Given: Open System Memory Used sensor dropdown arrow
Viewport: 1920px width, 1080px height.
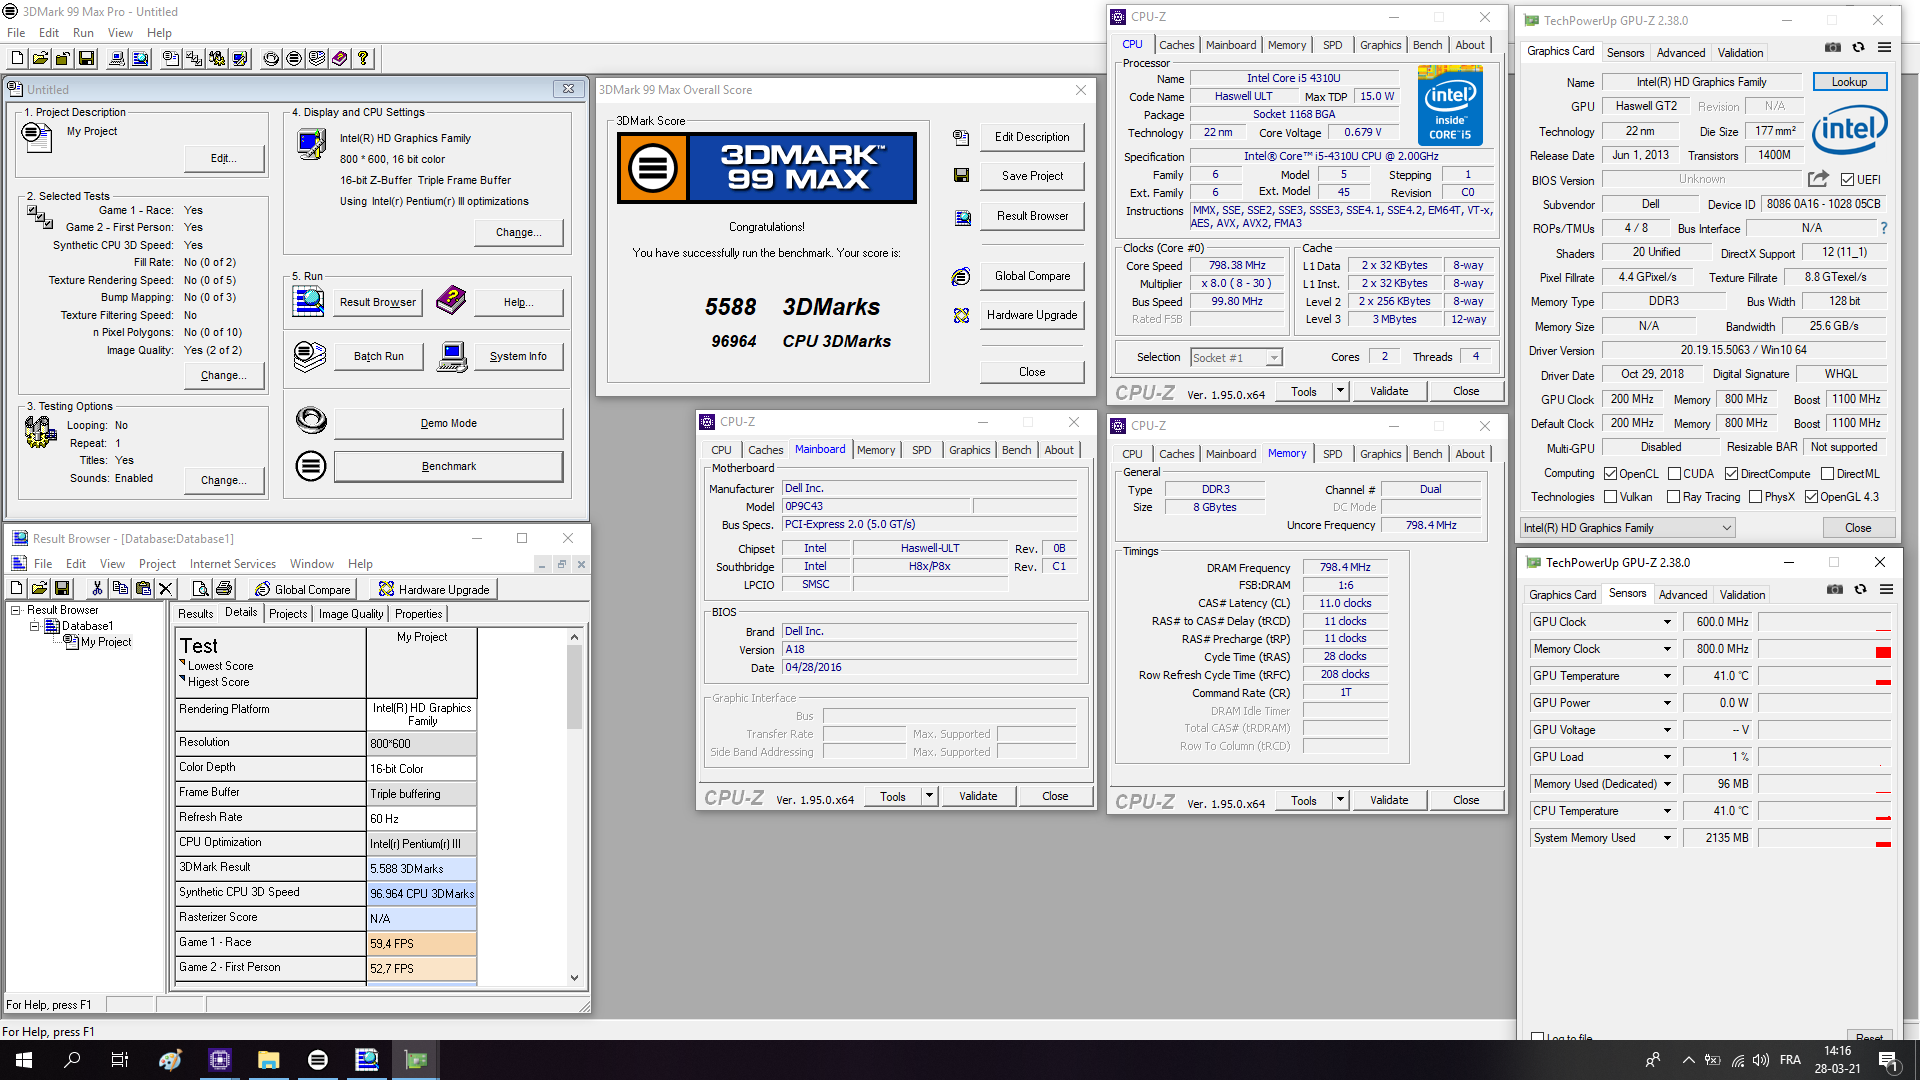Looking at the screenshot, I should [1667, 838].
